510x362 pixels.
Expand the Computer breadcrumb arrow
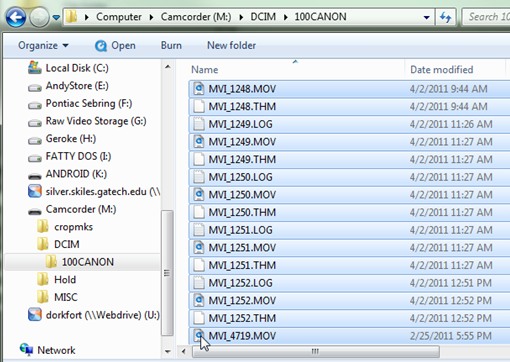point(151,17)
